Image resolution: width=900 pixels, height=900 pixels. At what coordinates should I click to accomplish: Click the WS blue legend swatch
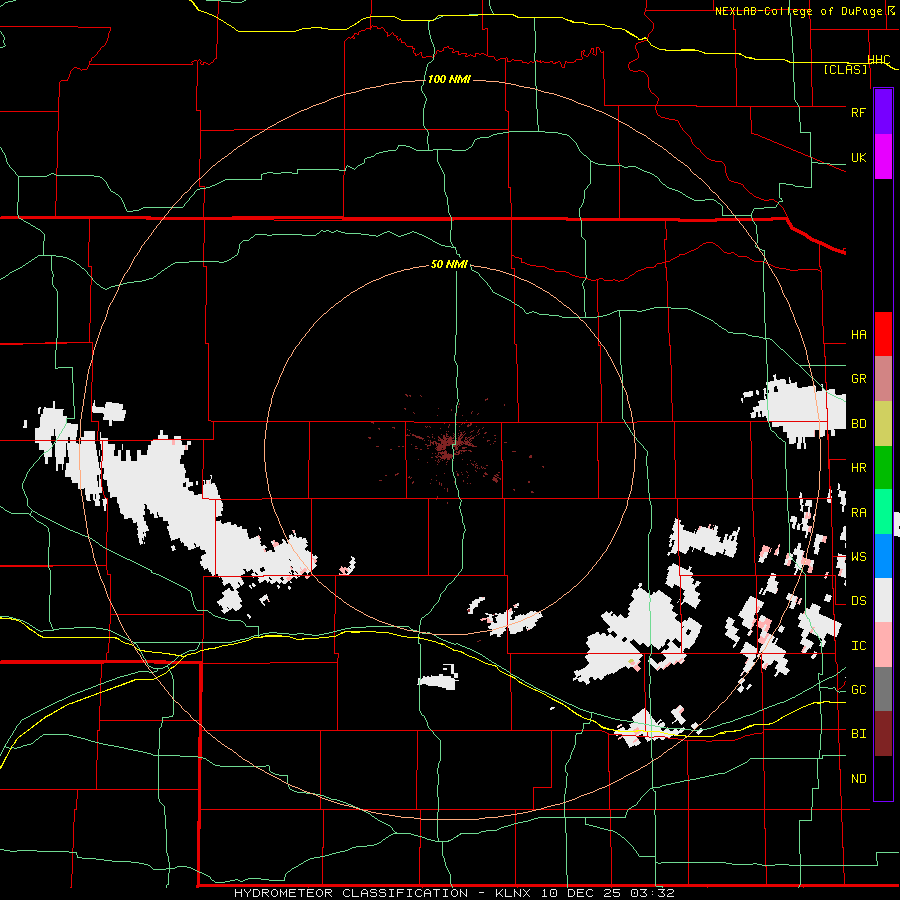tap(883, 556)
